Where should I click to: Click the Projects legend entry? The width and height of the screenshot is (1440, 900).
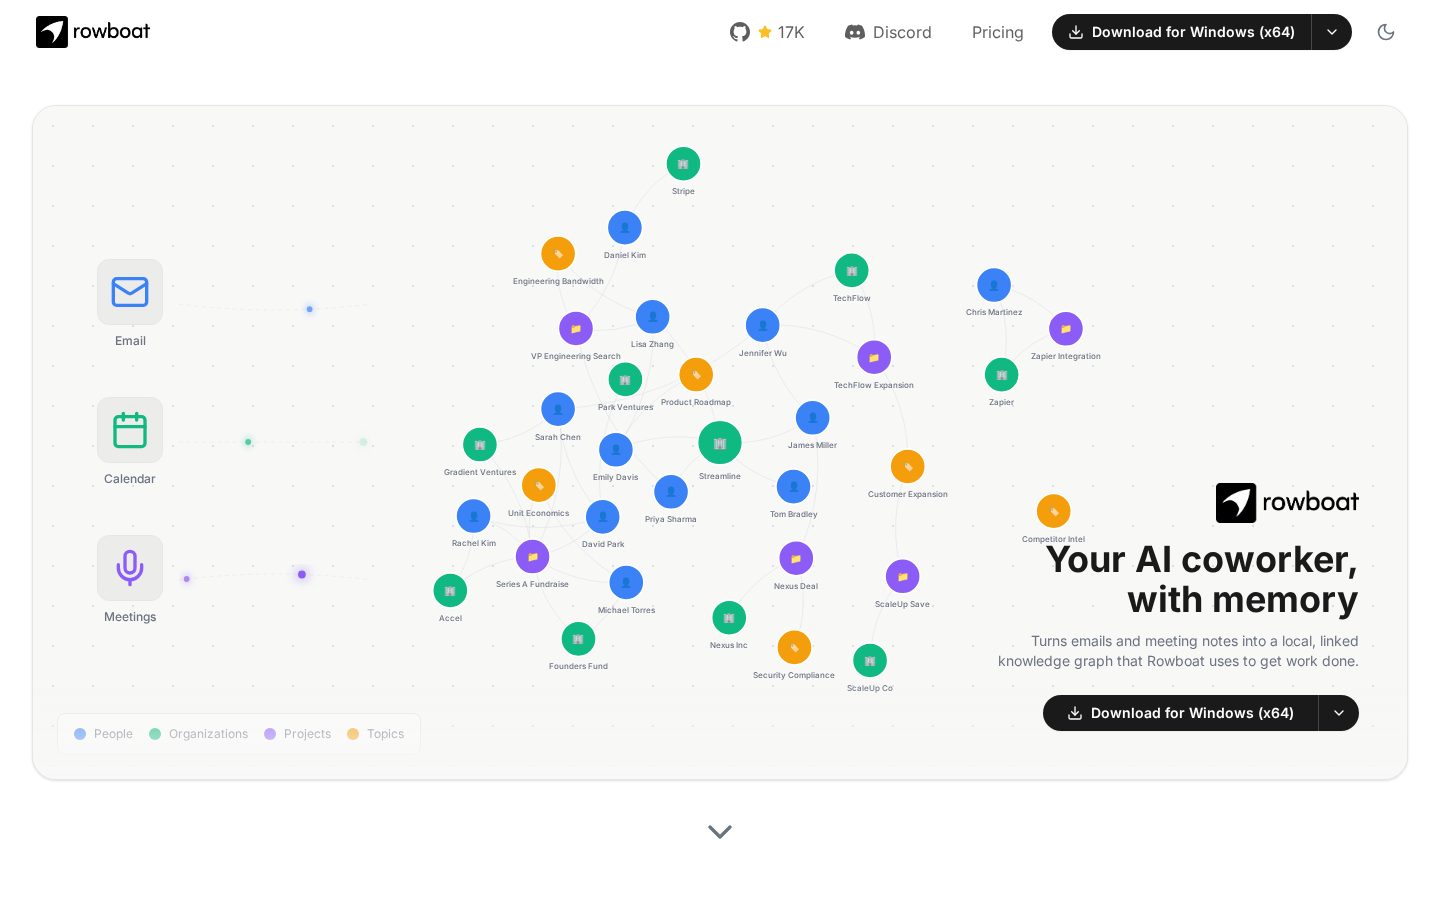click(297, 734)
